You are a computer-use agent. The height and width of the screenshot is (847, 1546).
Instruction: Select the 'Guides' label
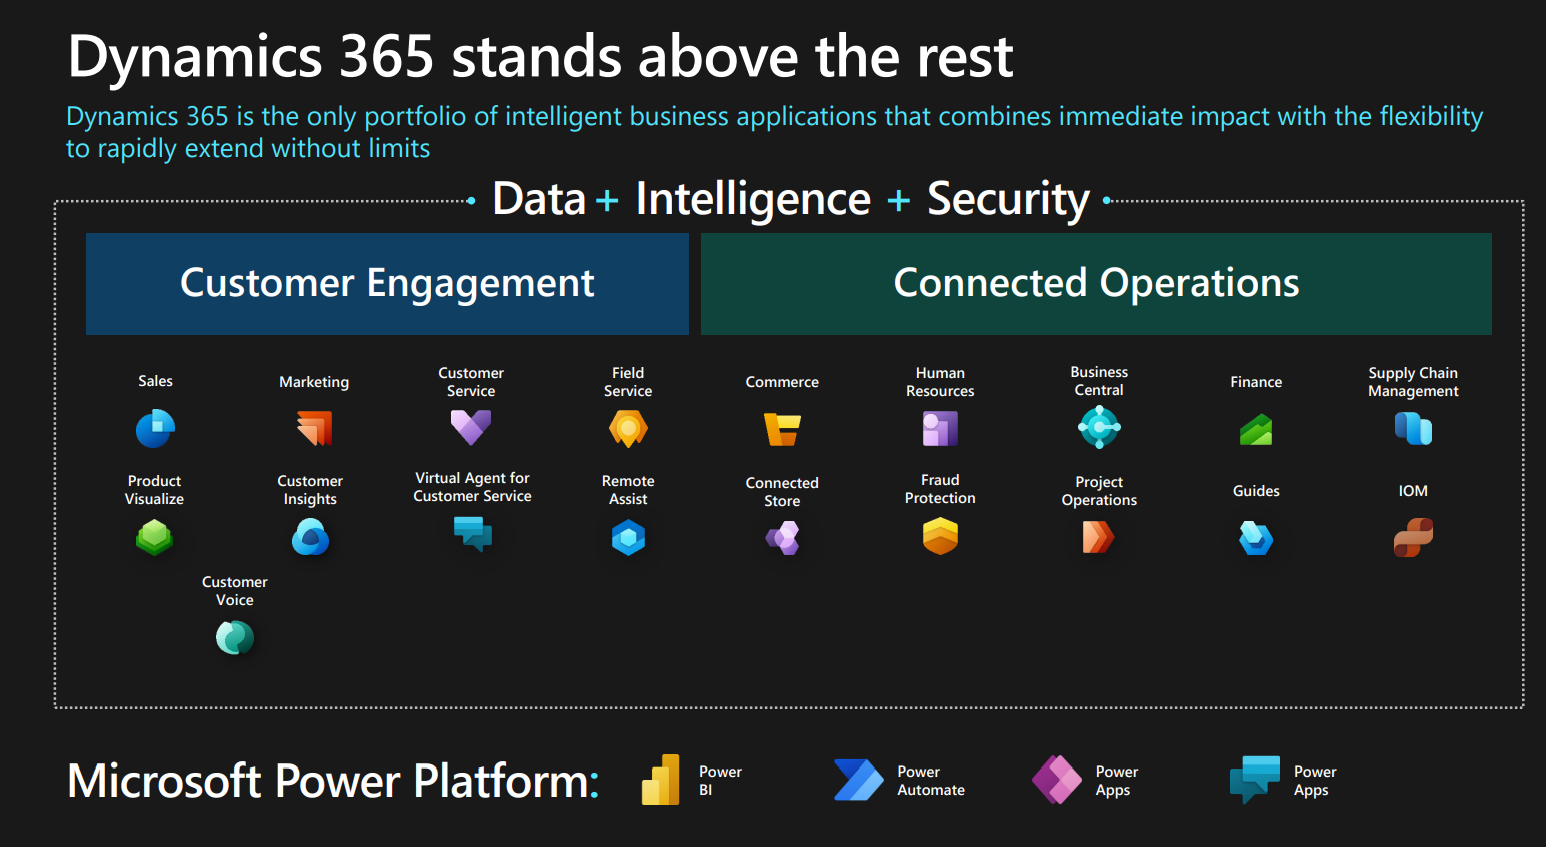point(1256,491)
